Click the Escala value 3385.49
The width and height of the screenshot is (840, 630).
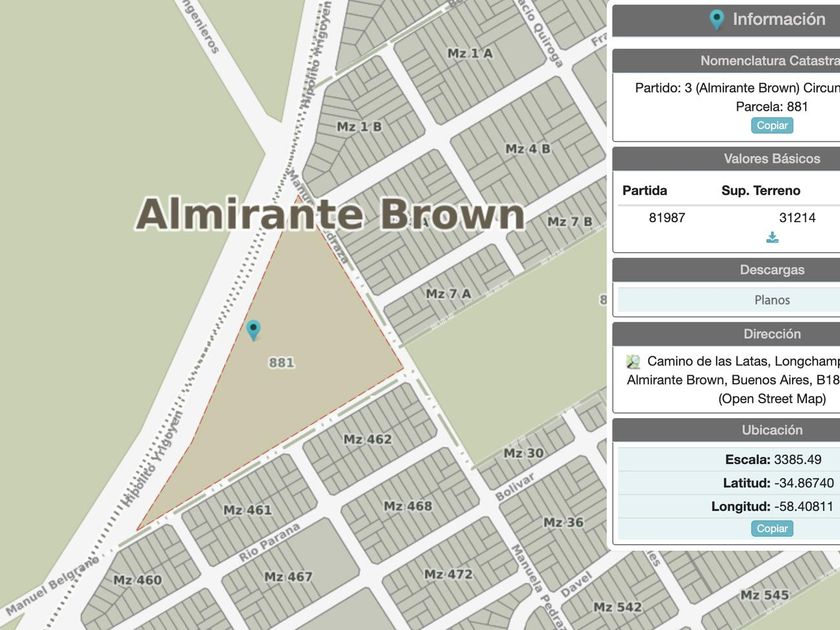point(798,459)
